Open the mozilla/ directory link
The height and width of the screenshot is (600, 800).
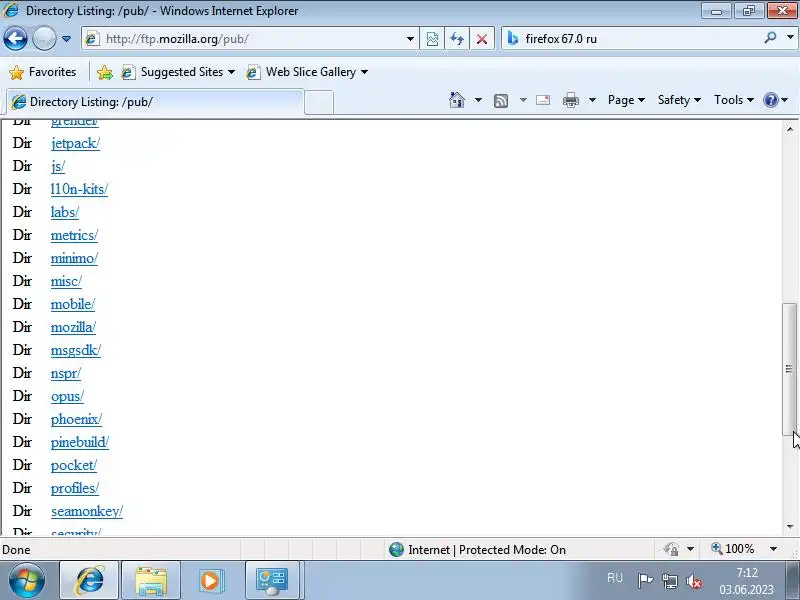coord(73,327)
